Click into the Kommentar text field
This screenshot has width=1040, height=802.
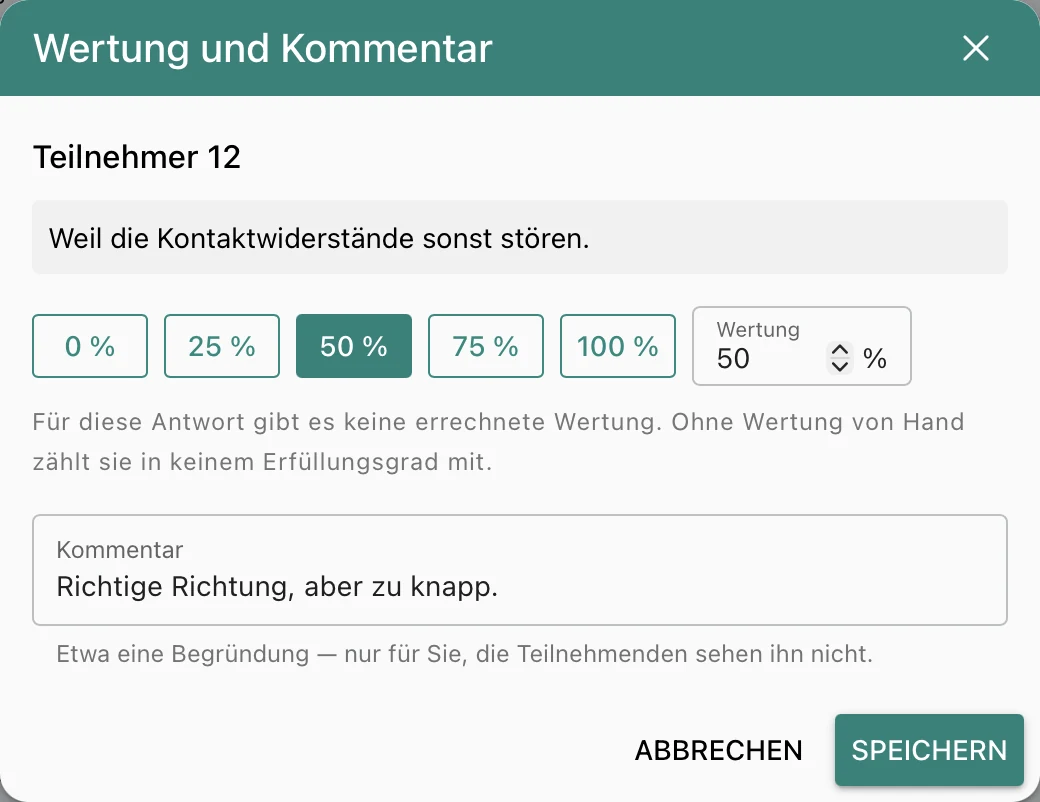520,570
